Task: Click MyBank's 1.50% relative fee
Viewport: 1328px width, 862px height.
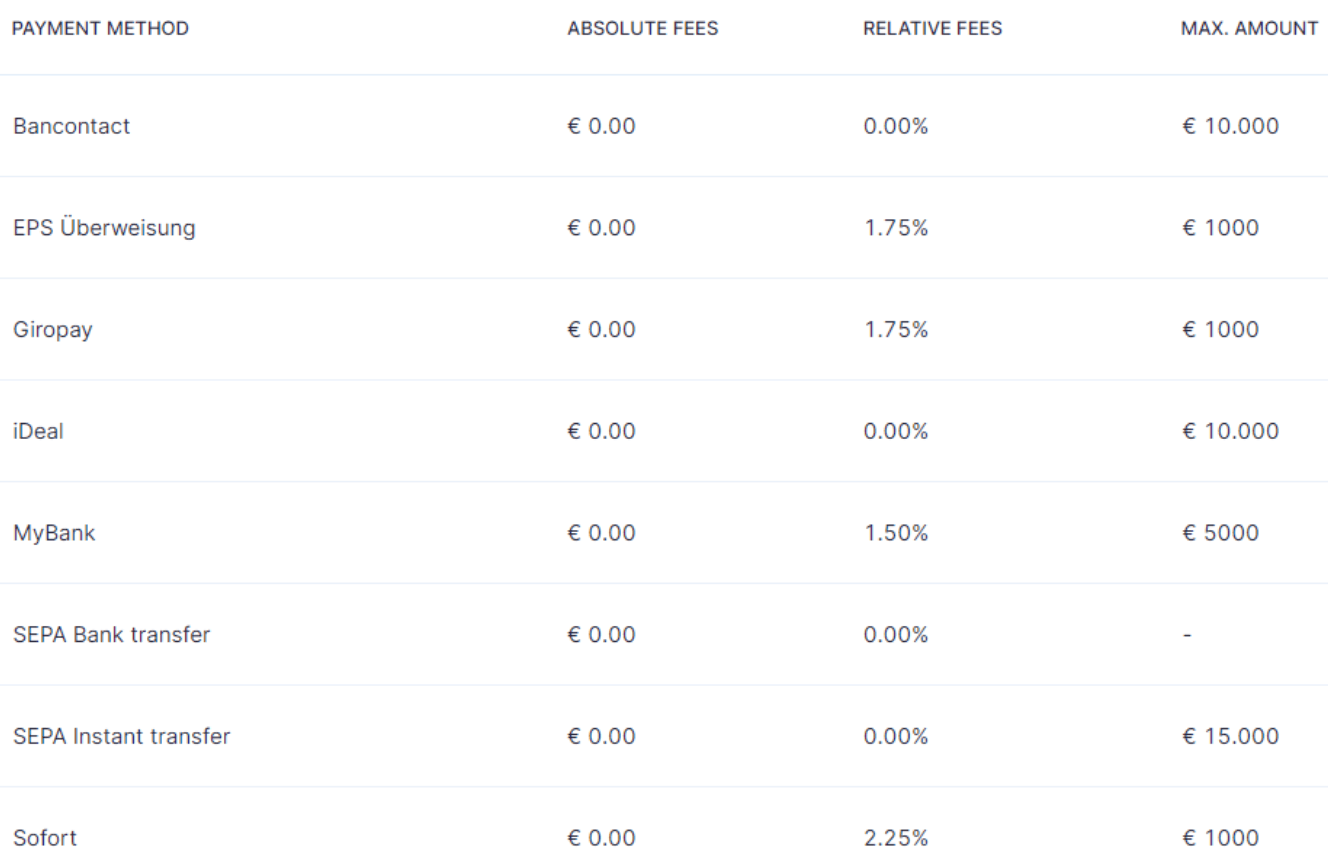Action: (895, 533)
